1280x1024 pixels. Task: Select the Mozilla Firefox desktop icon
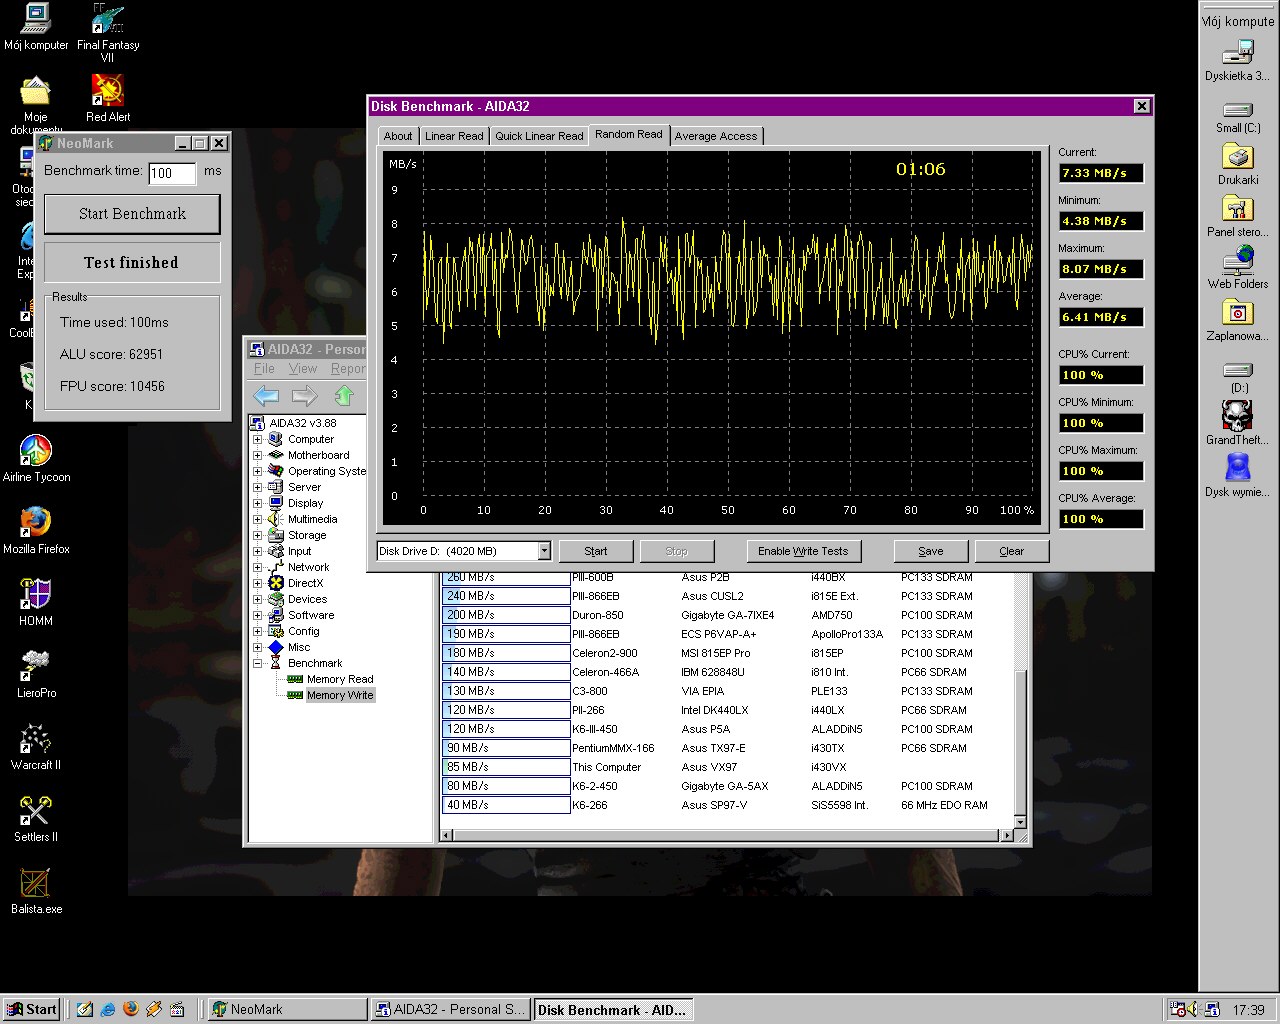pyautogui.click(x=36, y=530)
